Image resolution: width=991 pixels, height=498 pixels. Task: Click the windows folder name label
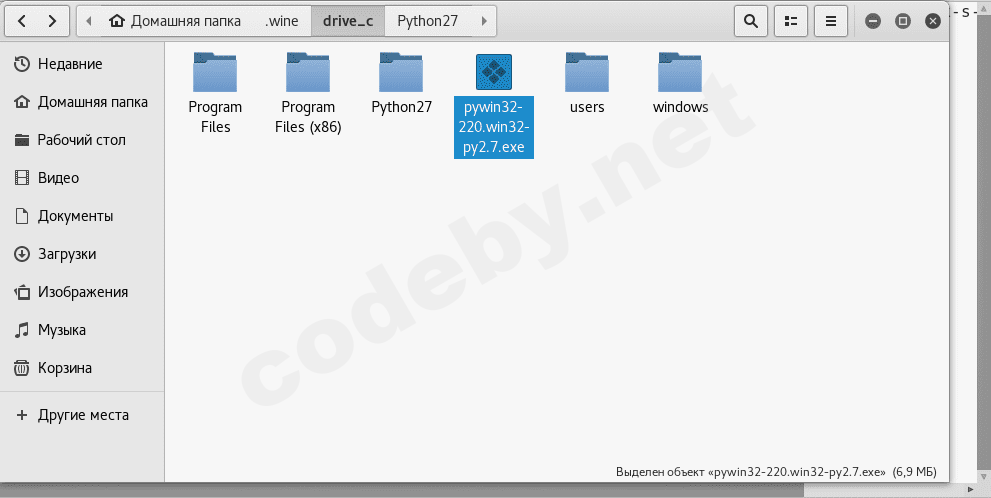coord(680,107)
